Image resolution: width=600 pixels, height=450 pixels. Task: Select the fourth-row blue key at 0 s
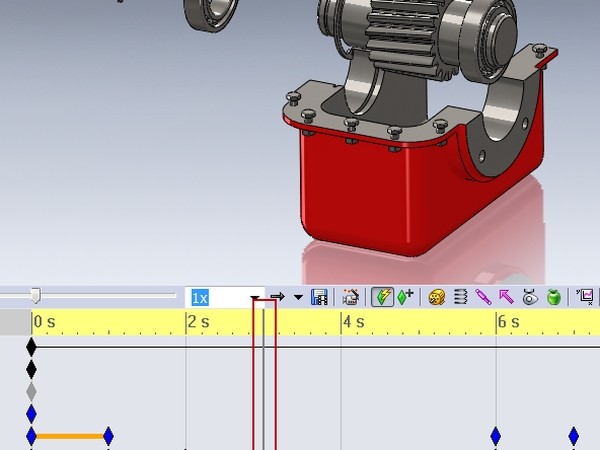tap(31, 414)
